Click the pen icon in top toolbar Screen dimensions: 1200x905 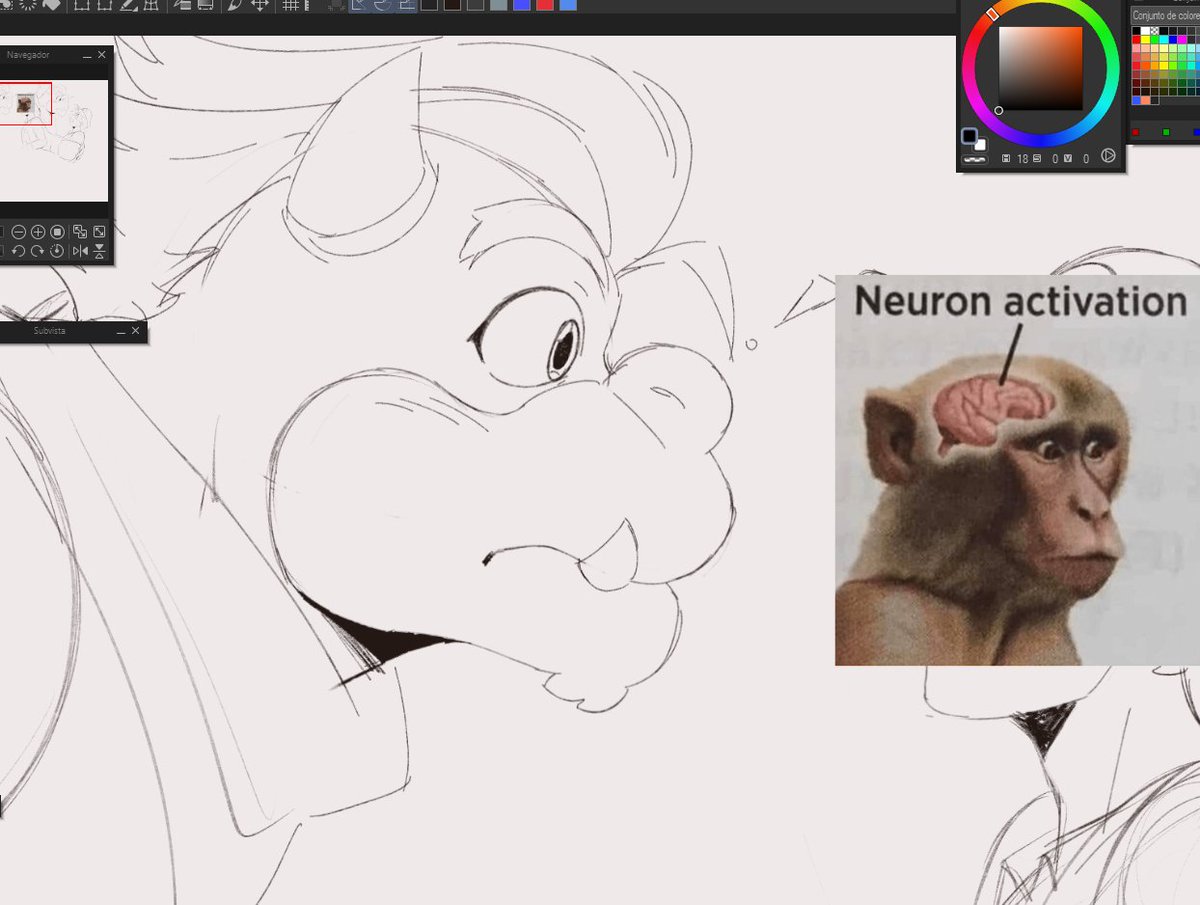point(233,5)
